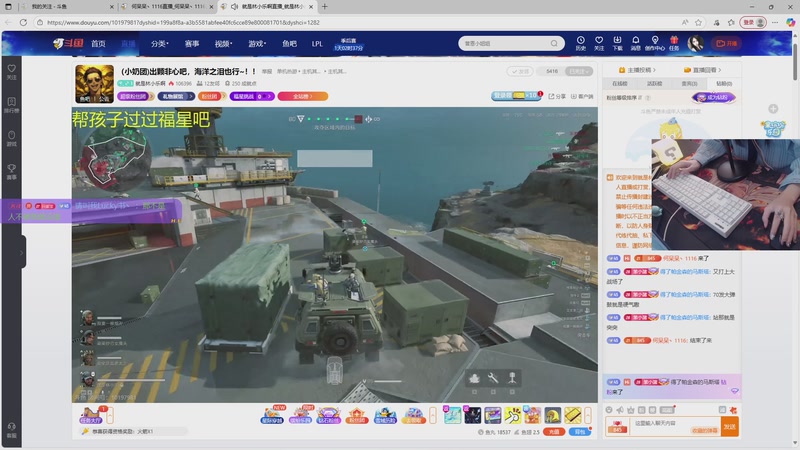Switch to the 在线榜 tab
The image size is (800, 450).
coord(620,83)
